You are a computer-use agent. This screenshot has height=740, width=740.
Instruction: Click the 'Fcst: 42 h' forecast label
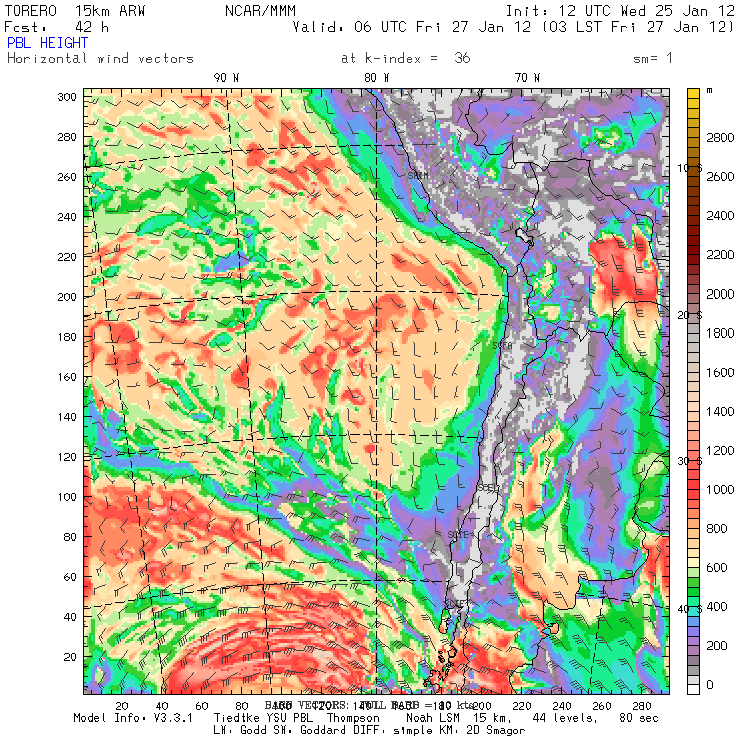[57, 27]
